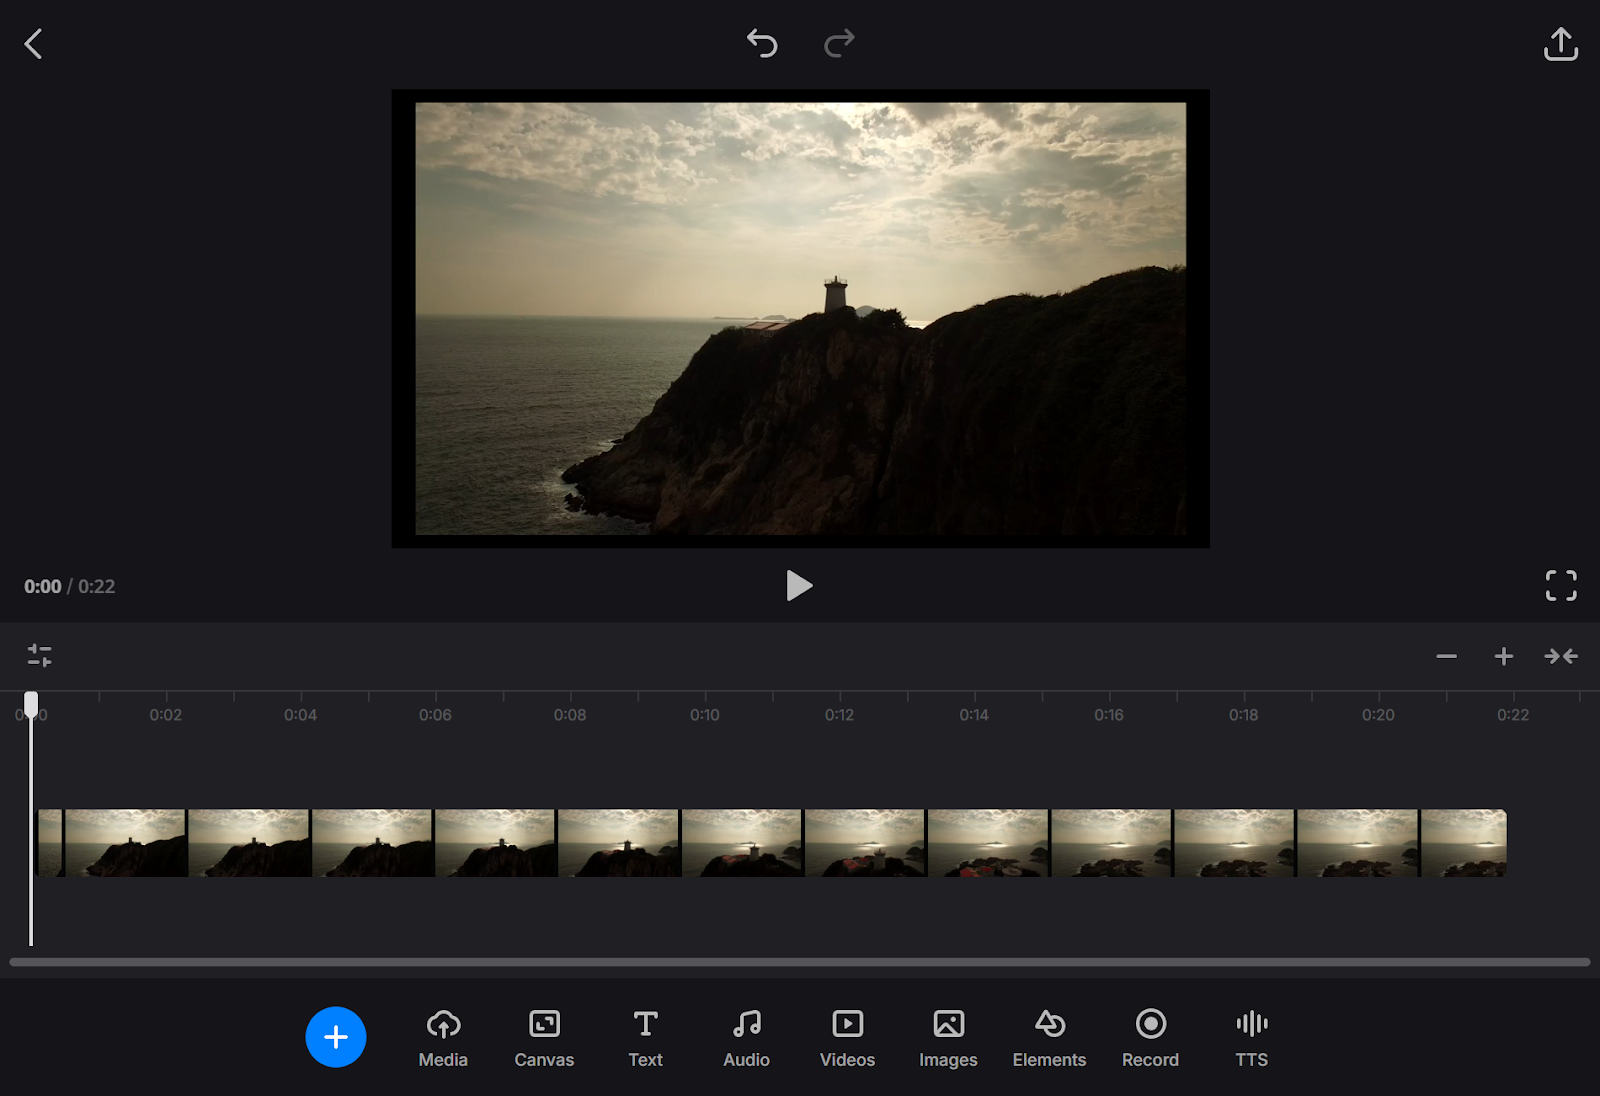Viewport: 1600px width, 1096px height.
Task: Open the Elements shapes panel
Action: pyautogui.click(x=1049, y=1037)
